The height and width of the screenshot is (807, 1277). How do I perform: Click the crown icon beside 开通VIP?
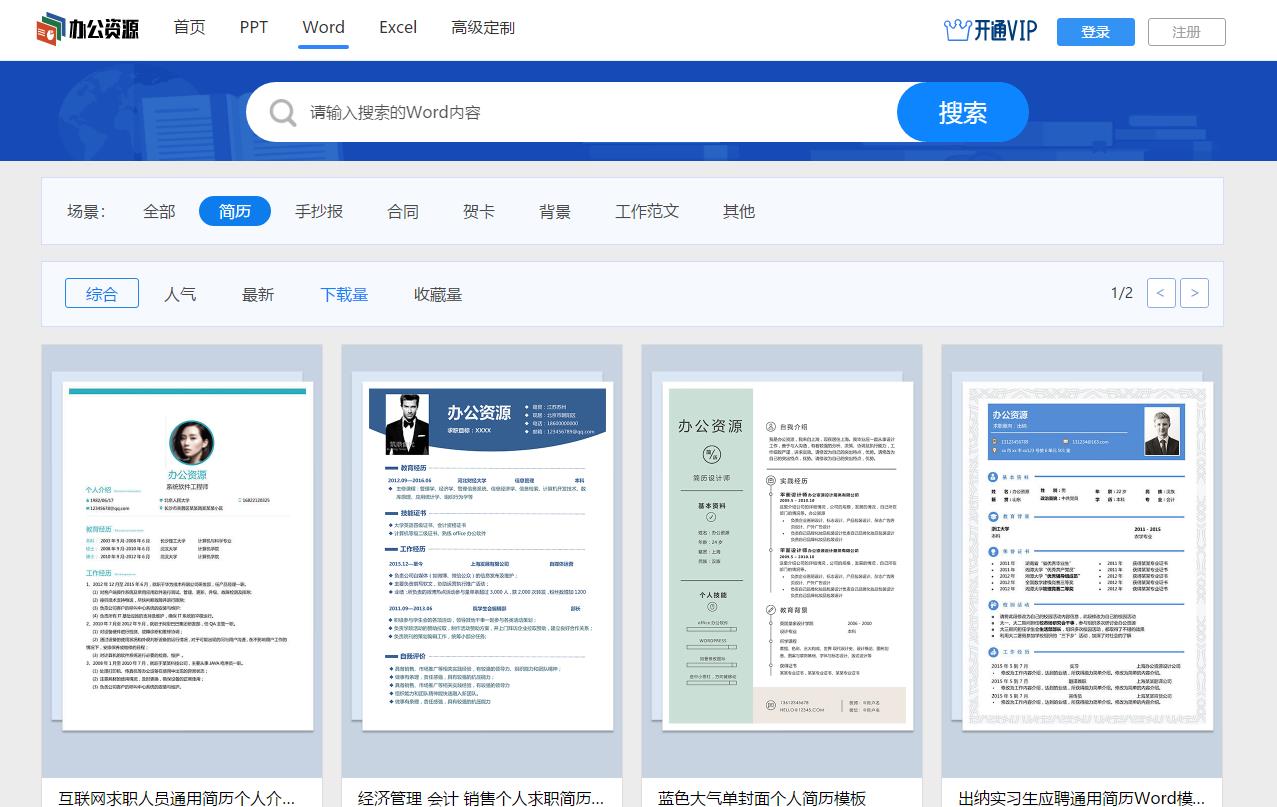point(957,30)
